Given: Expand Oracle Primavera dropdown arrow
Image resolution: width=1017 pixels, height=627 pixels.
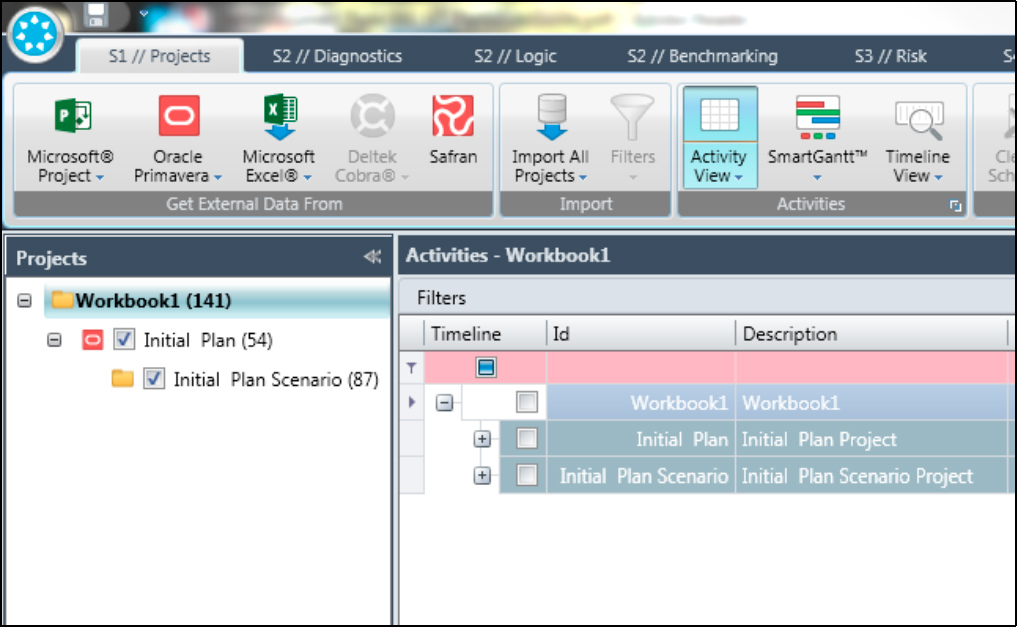Looking at the screenshot, I should tap(218, 177).
